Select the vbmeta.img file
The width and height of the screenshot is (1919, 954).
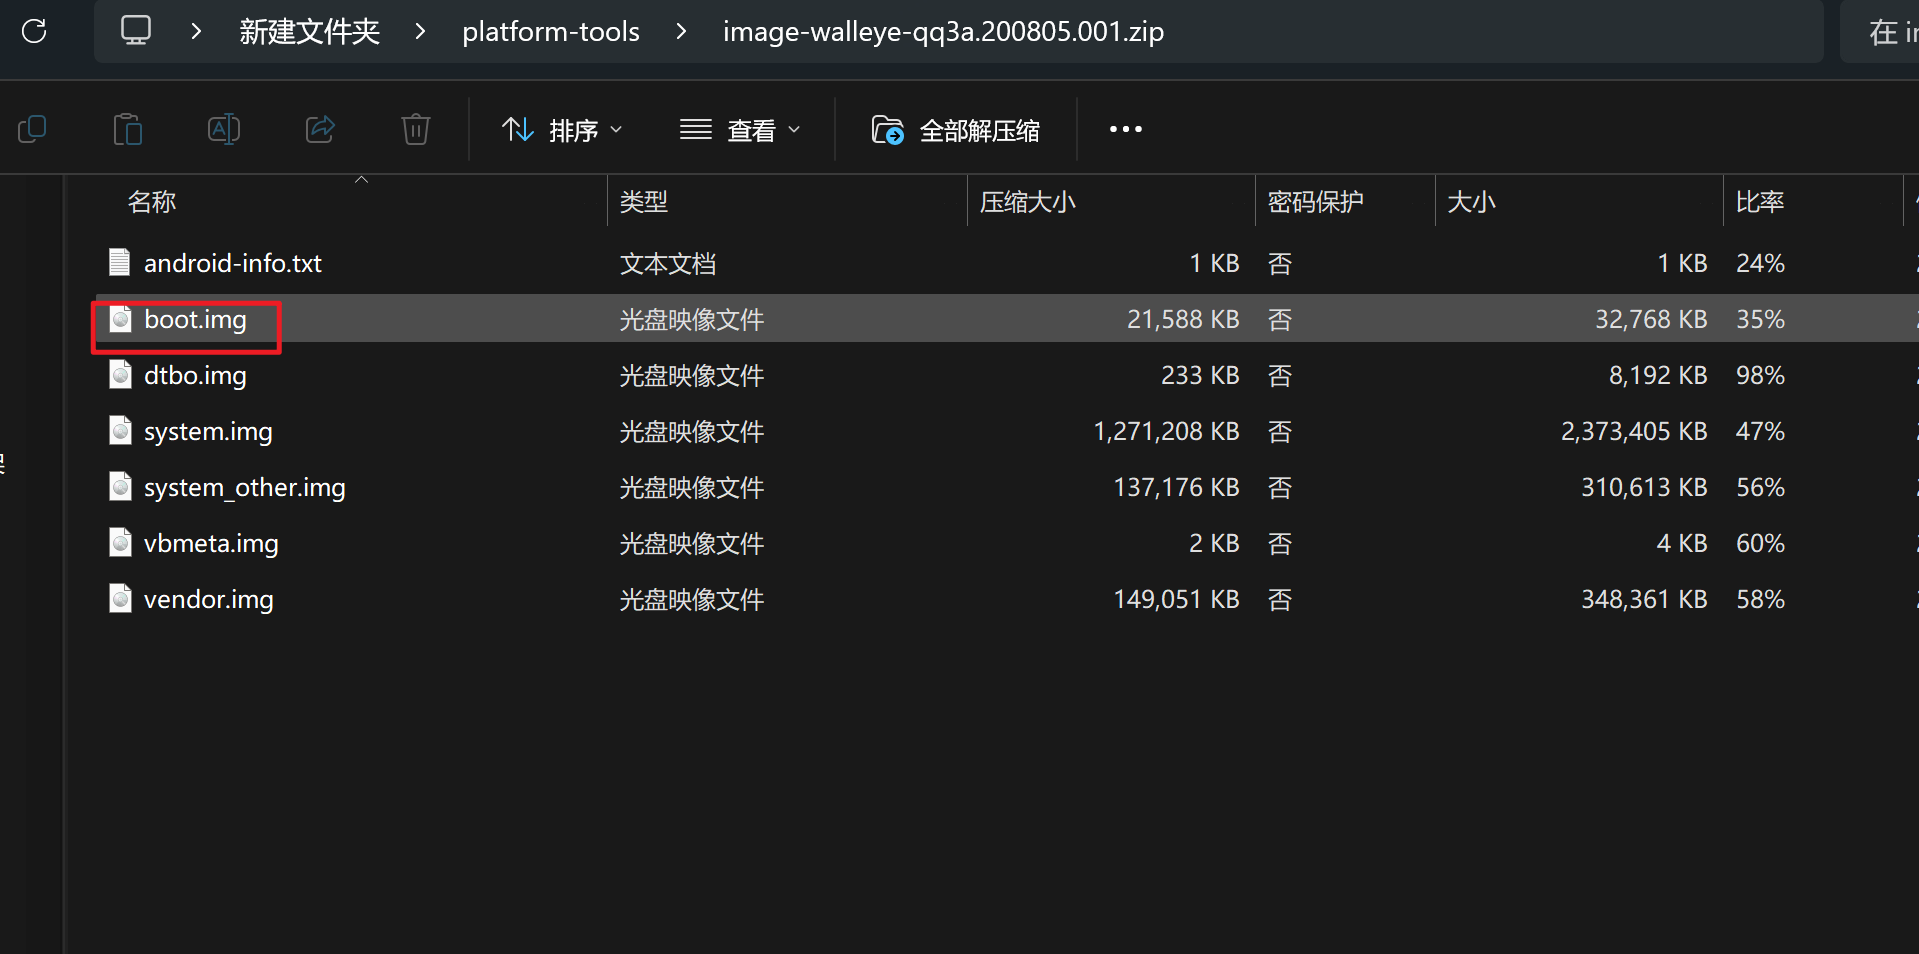point(211,543)
